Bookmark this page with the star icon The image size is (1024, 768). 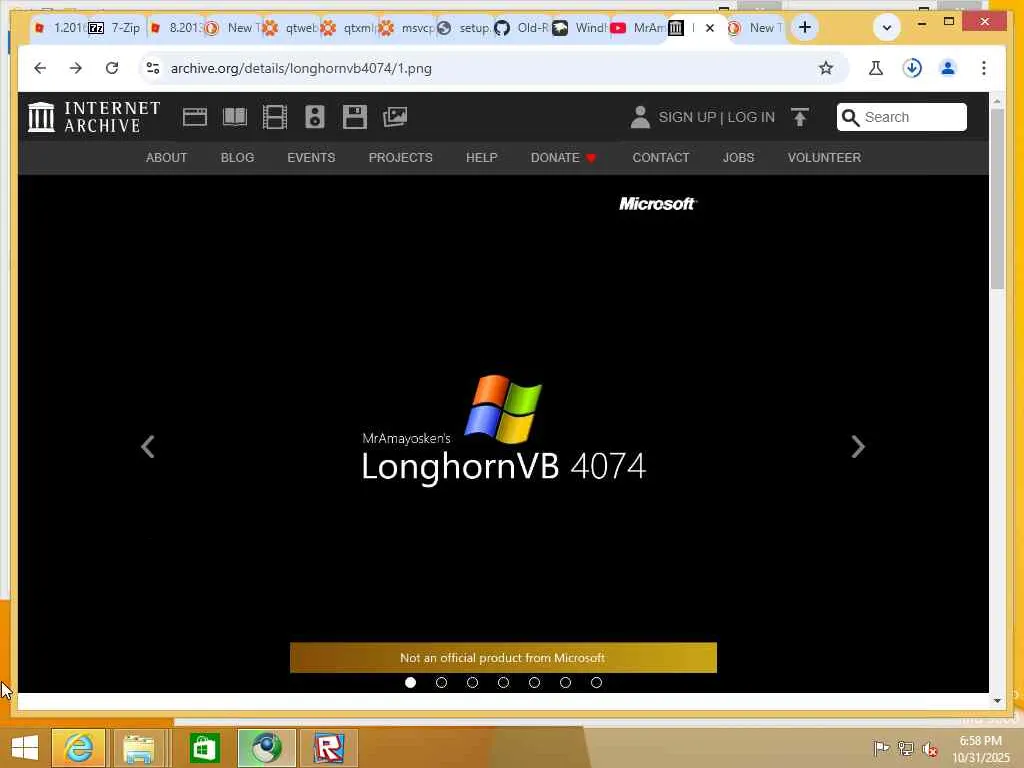[825, 68]
